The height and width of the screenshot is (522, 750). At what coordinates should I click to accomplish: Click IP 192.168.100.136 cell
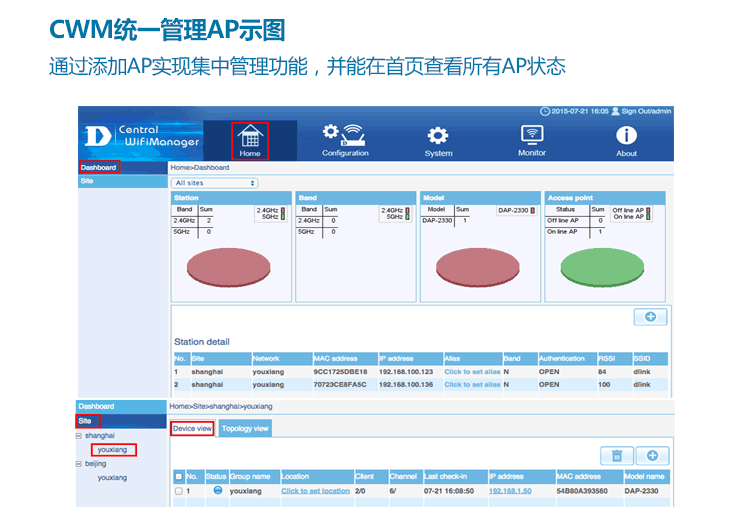coord(406,385)
